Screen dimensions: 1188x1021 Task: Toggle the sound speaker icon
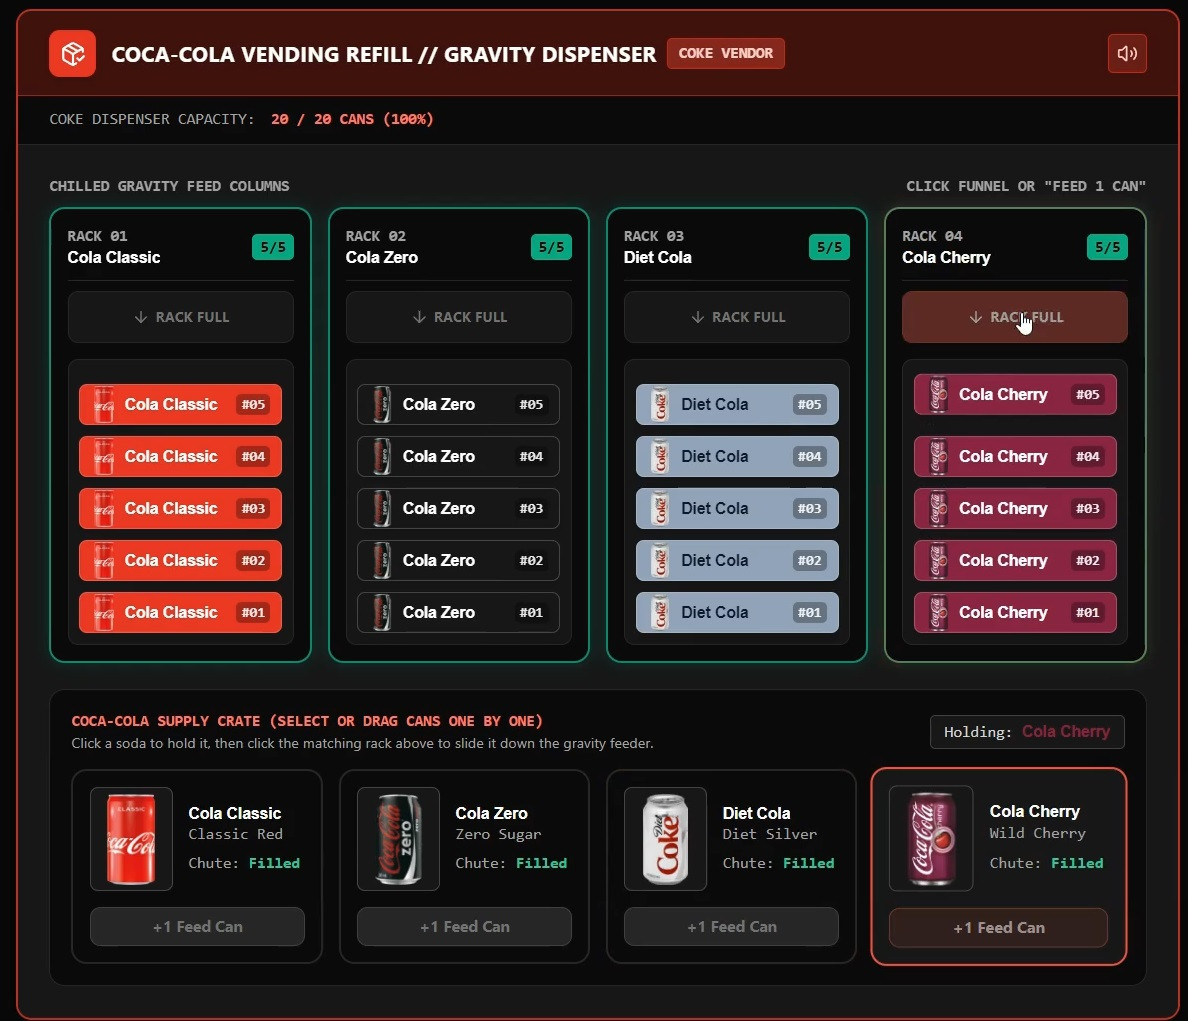click(1127, 53)
